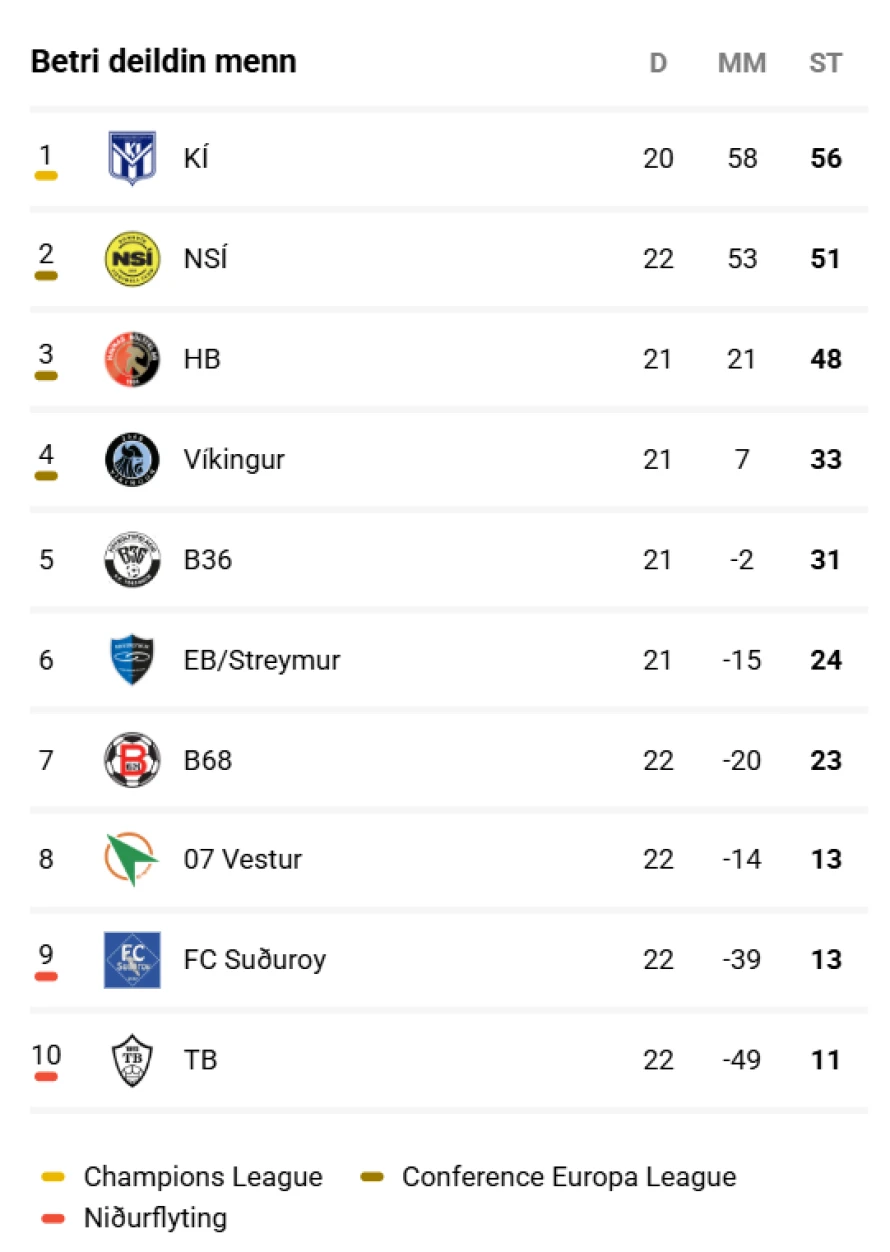Click the D games played column header
890x1252 pixels.
[x=658, y=63]
